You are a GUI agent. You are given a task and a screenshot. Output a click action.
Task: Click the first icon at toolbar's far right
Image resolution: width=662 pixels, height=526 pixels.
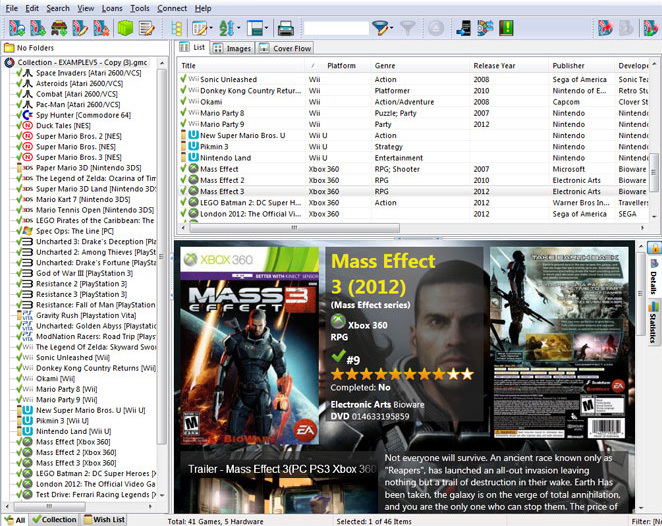pyautogui.click(x=605, y=28)
